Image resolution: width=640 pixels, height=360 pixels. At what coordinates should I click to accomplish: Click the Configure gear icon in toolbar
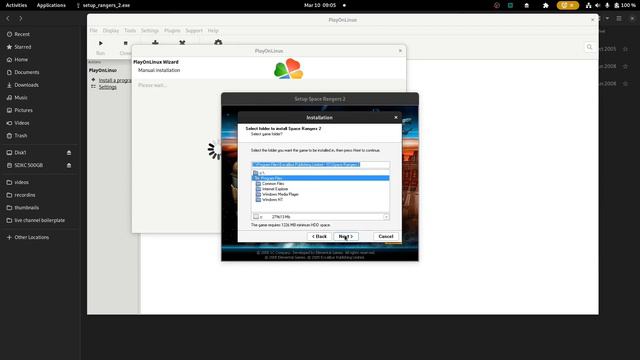[x=218, y=42]
